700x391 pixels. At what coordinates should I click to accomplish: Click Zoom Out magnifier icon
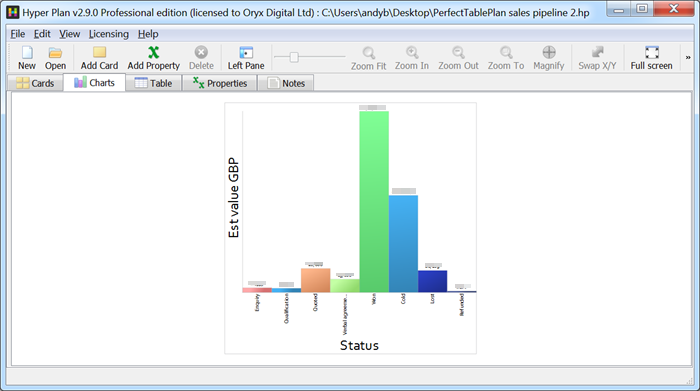click(458, 58)
